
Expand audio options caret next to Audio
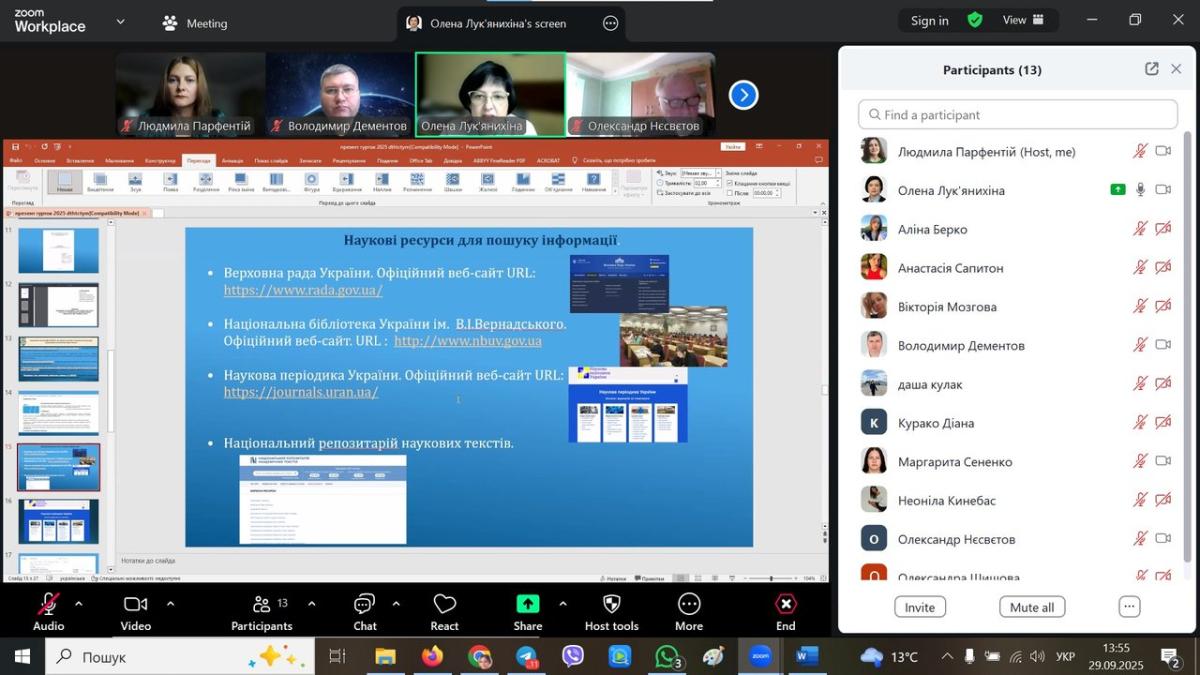pyautogui.click(x=79, y=604)
